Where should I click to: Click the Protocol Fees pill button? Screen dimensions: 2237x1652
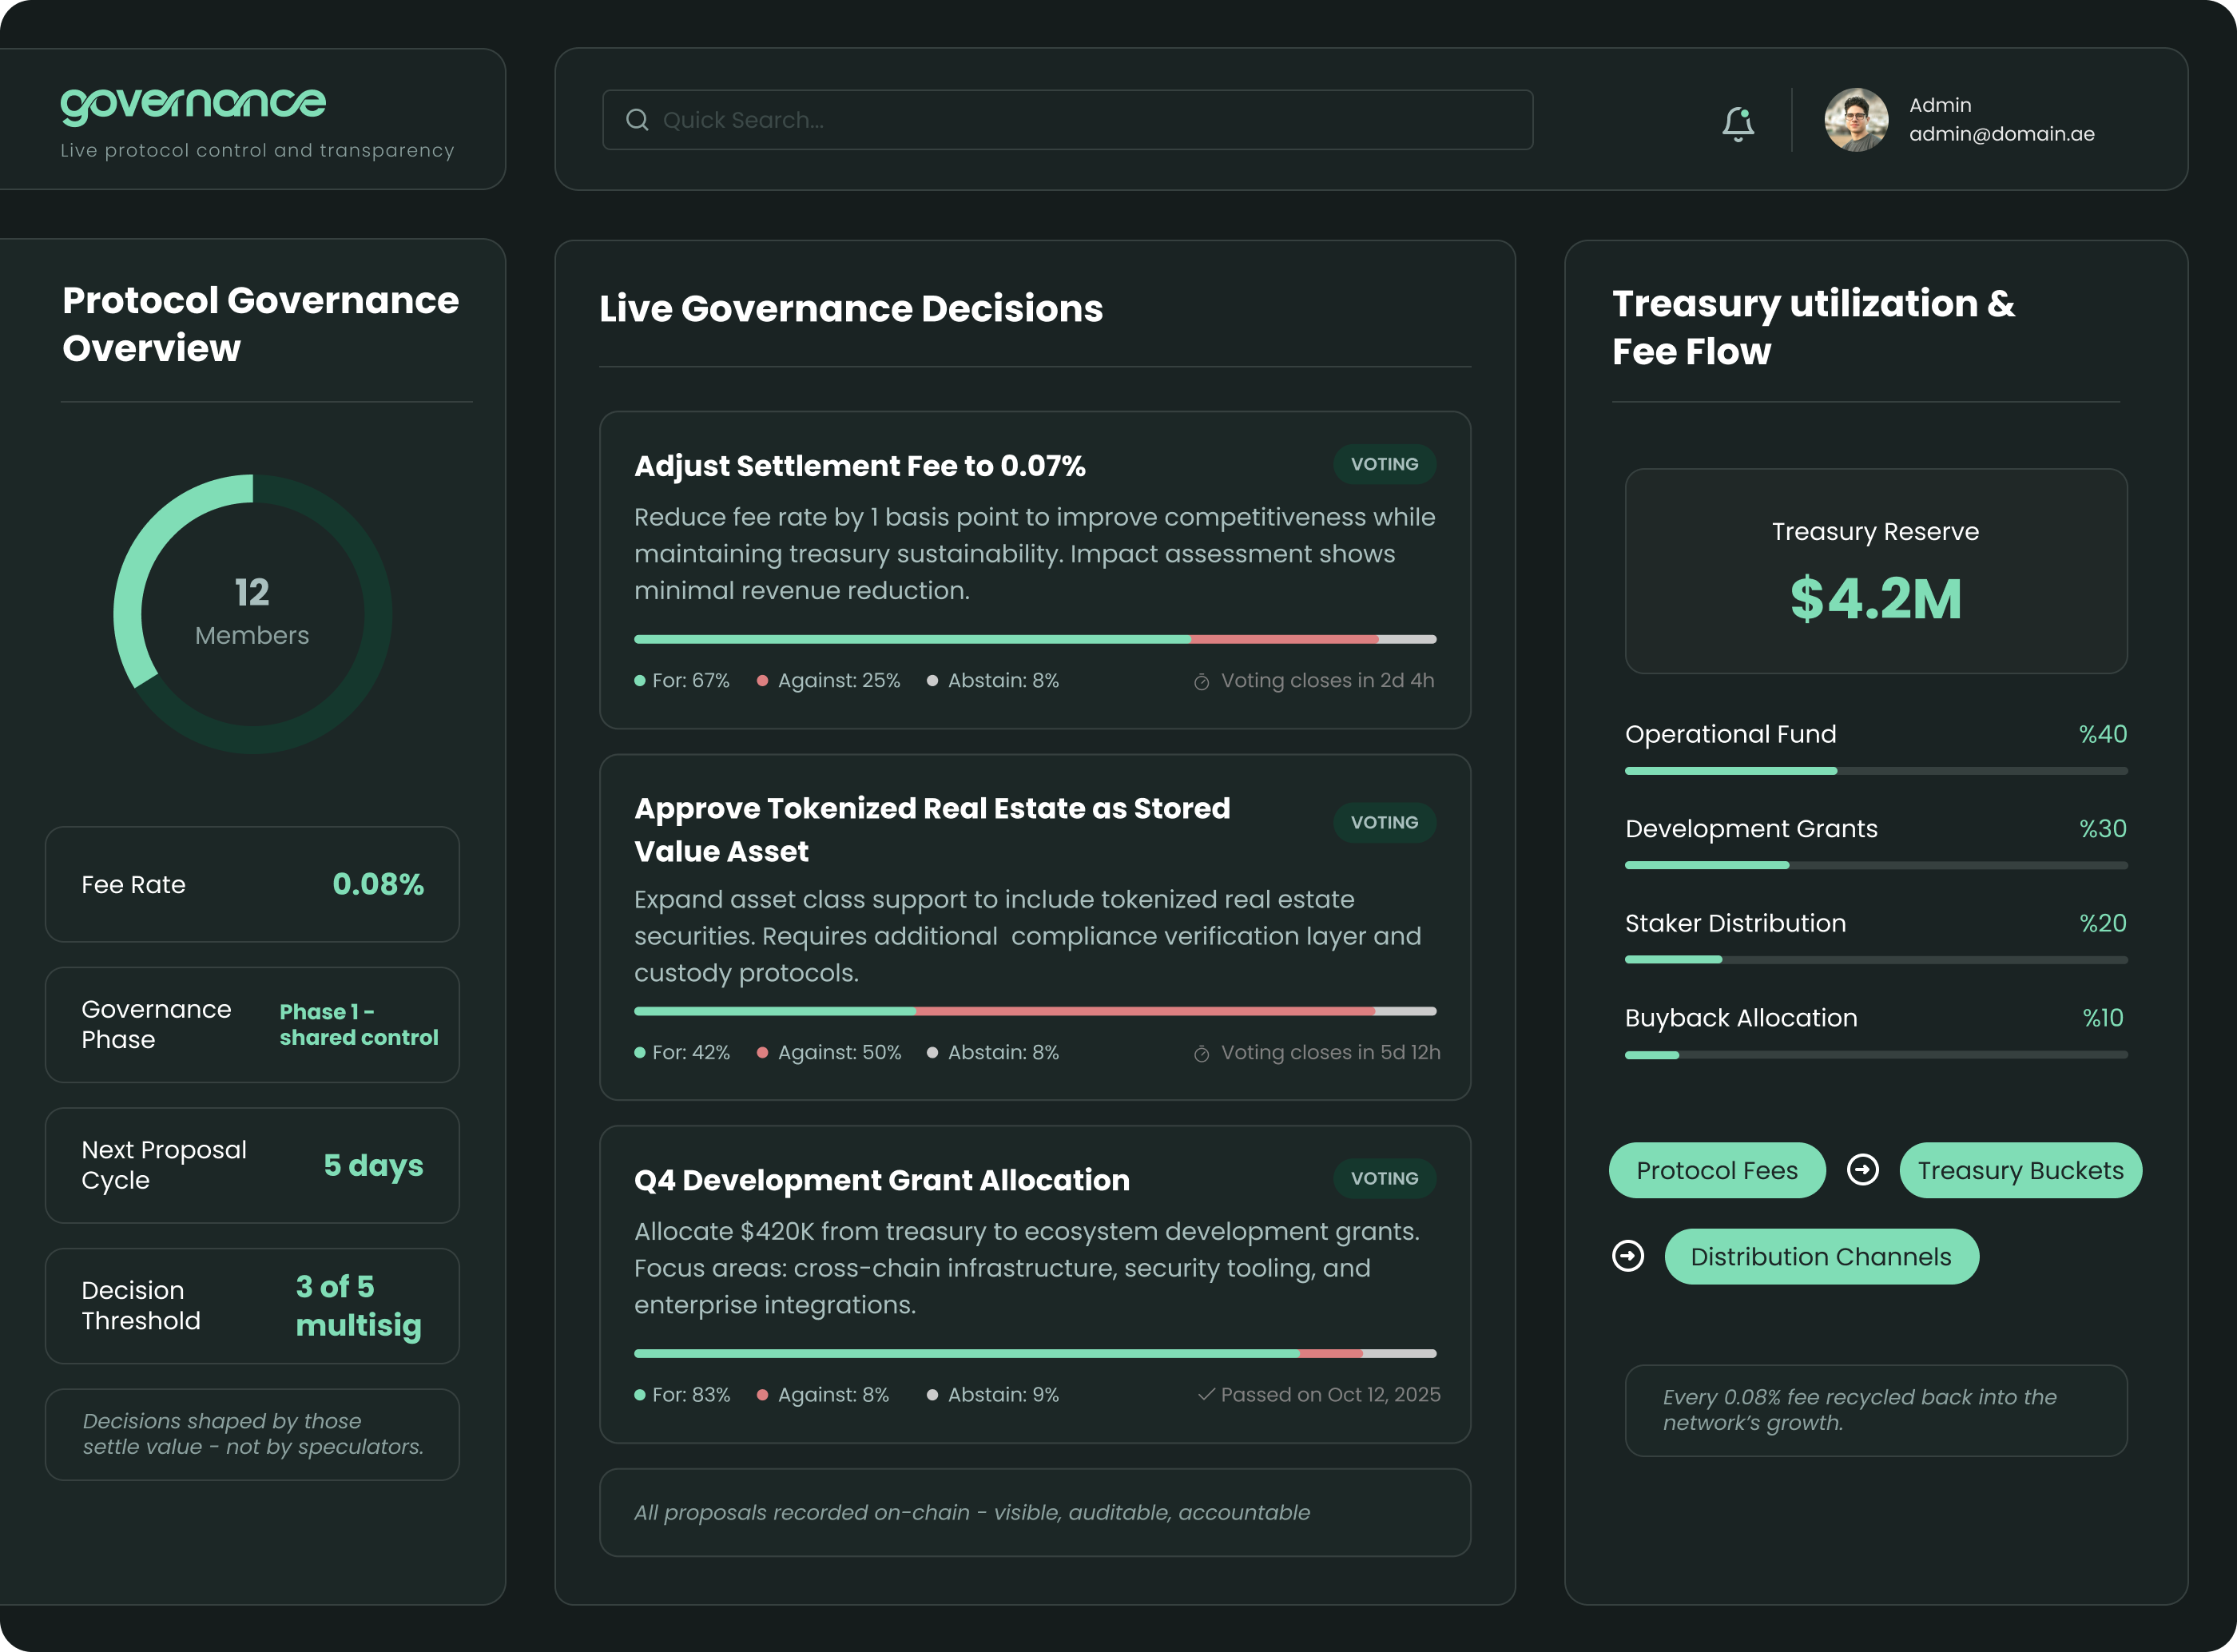(x=1716, y=1170)
